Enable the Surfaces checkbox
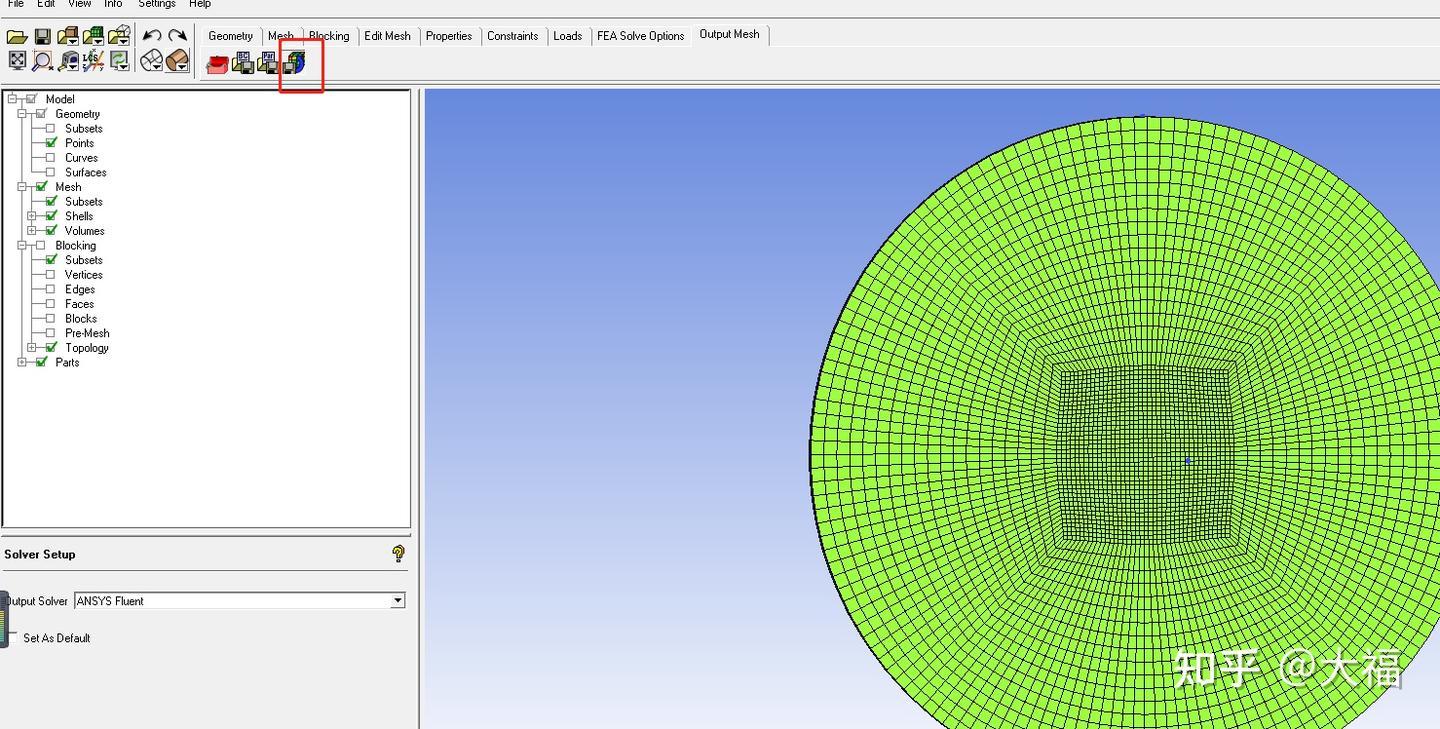Viewport: 1440px width, 729px height. click(51, 172)
